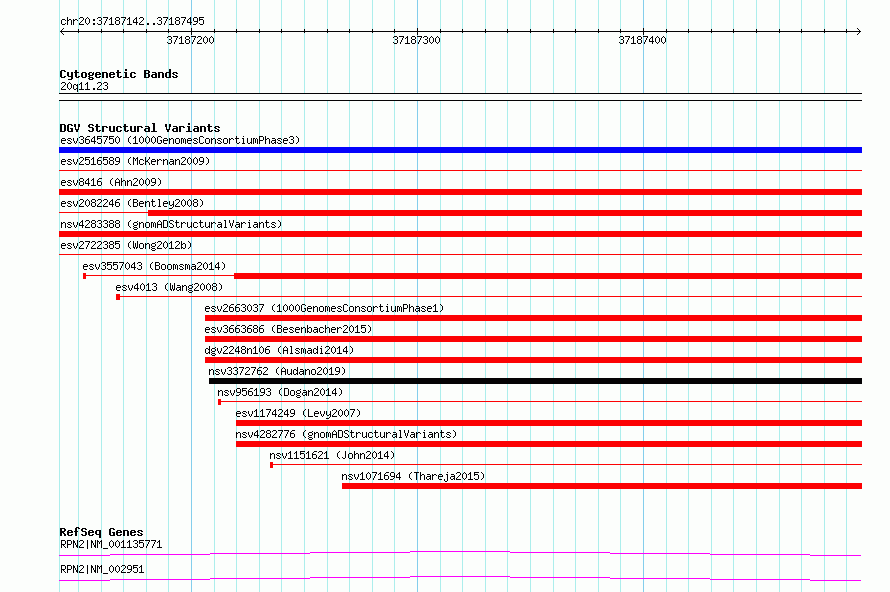
Task: Click the magenta line under RPN2|NM_002951
Action: [460, 578]
